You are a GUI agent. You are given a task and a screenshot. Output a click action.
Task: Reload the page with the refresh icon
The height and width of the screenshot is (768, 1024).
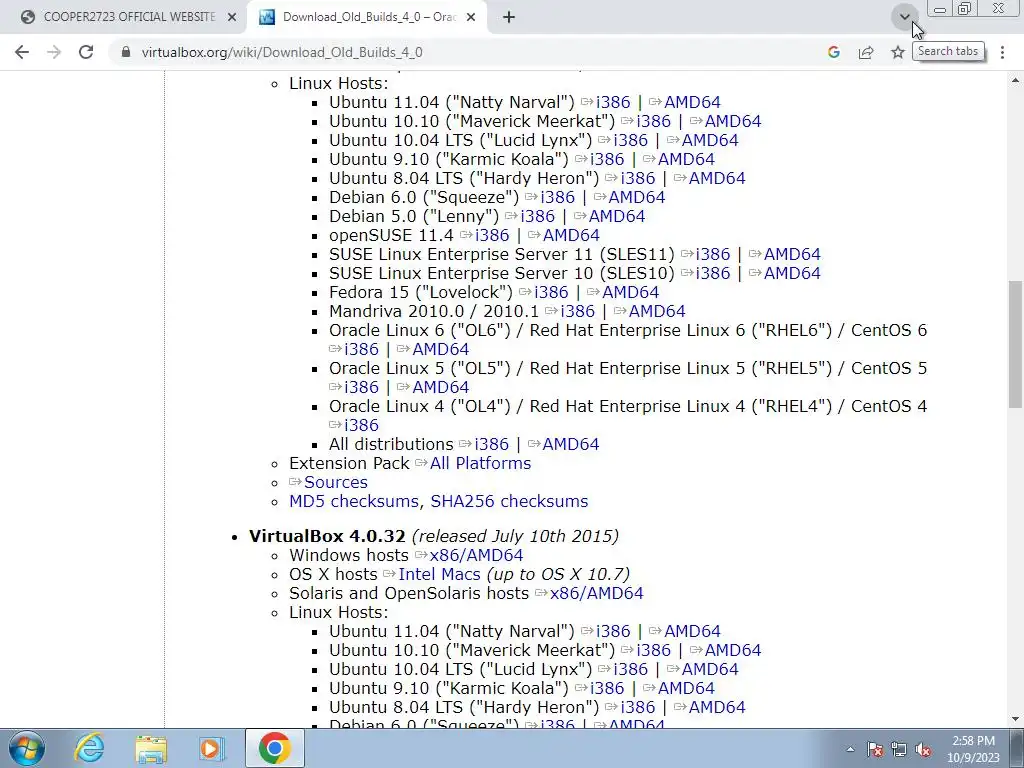[86, 52]
